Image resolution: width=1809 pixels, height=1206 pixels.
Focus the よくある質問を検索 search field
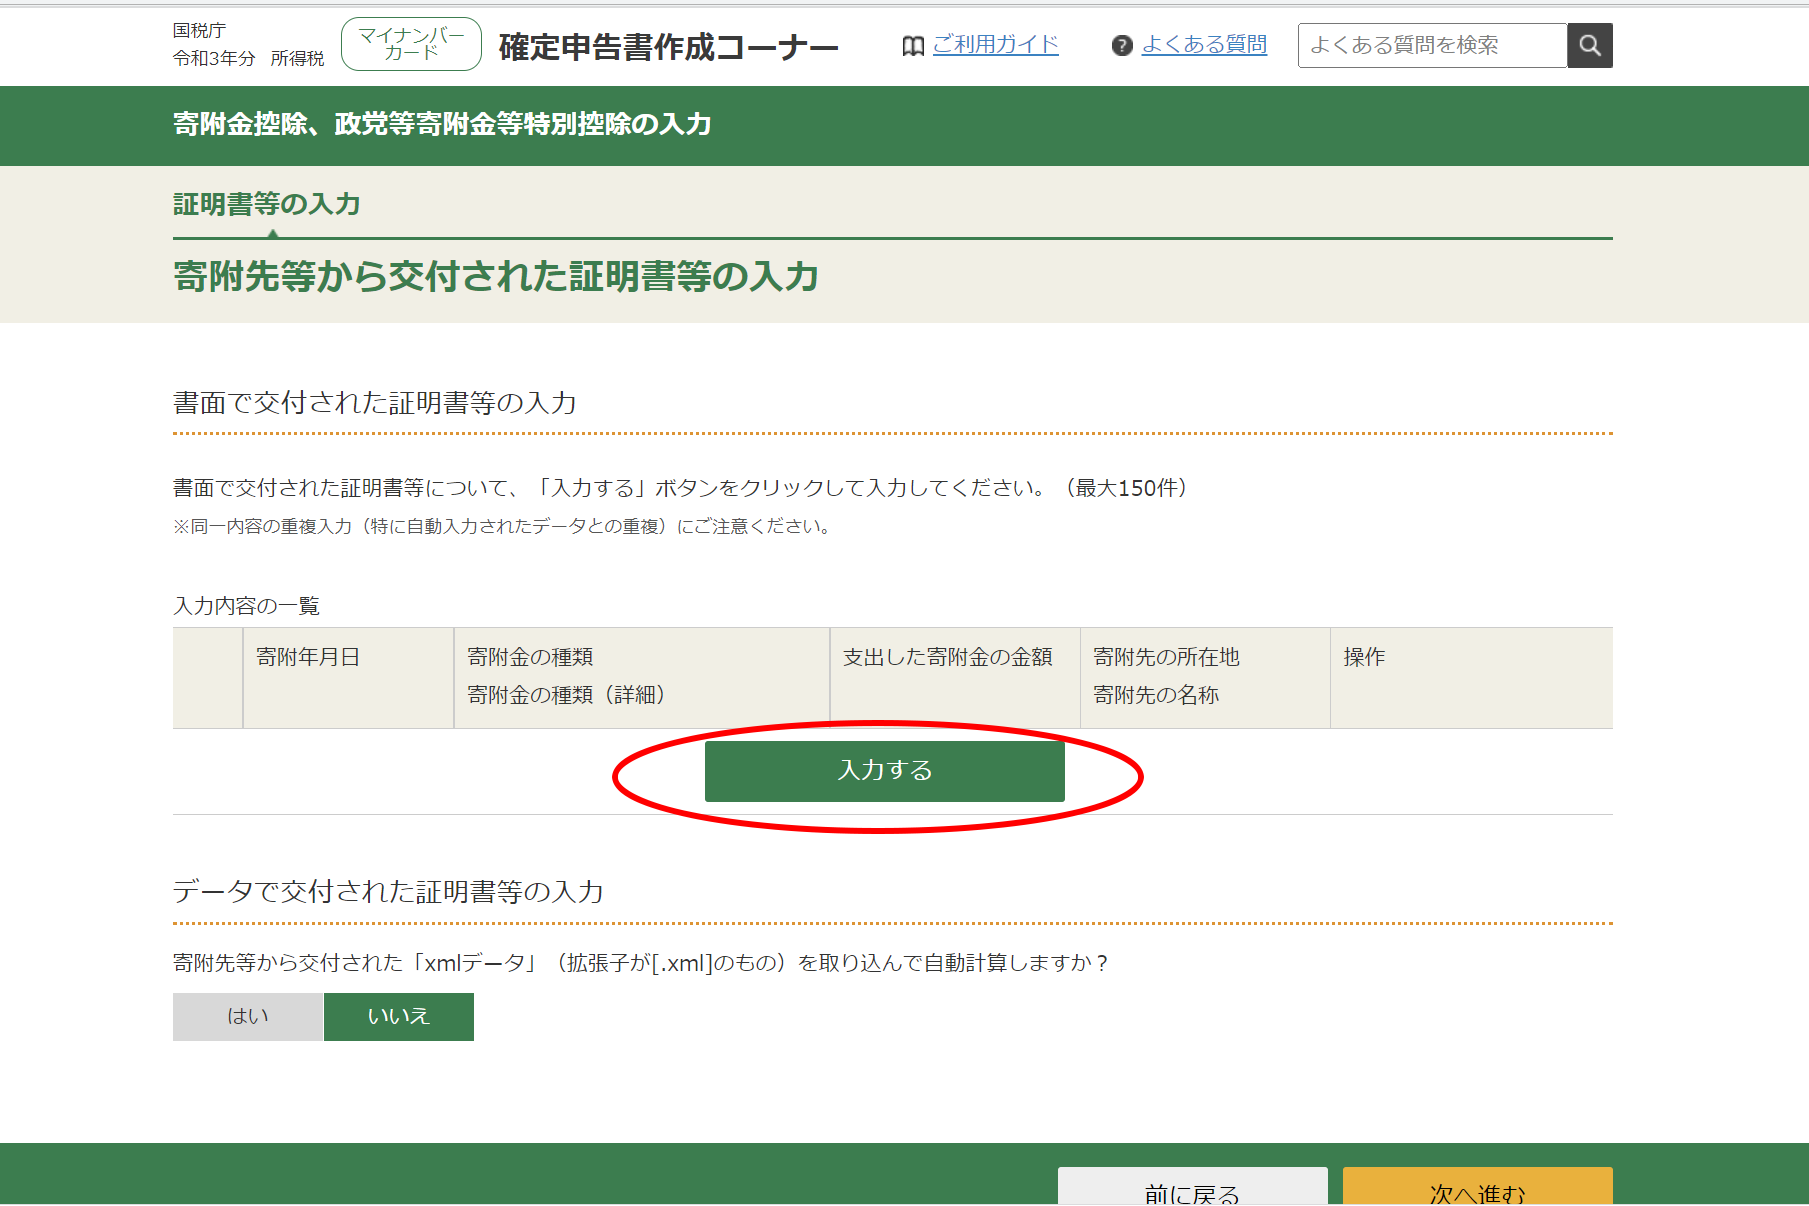point(1432,45)
